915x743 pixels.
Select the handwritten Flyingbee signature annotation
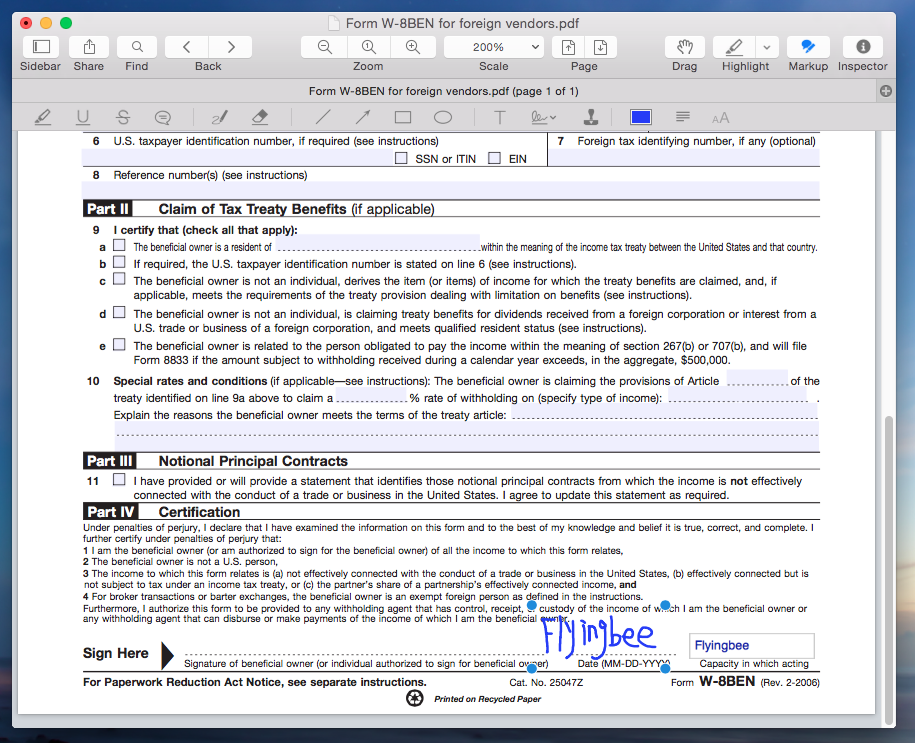[x=599, y=635]
